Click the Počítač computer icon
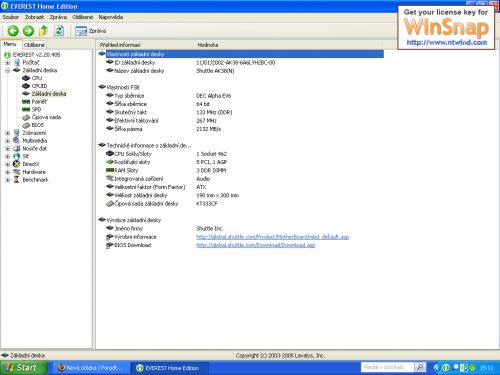Viewport: 500px width, 375px height. pos(17,63)
